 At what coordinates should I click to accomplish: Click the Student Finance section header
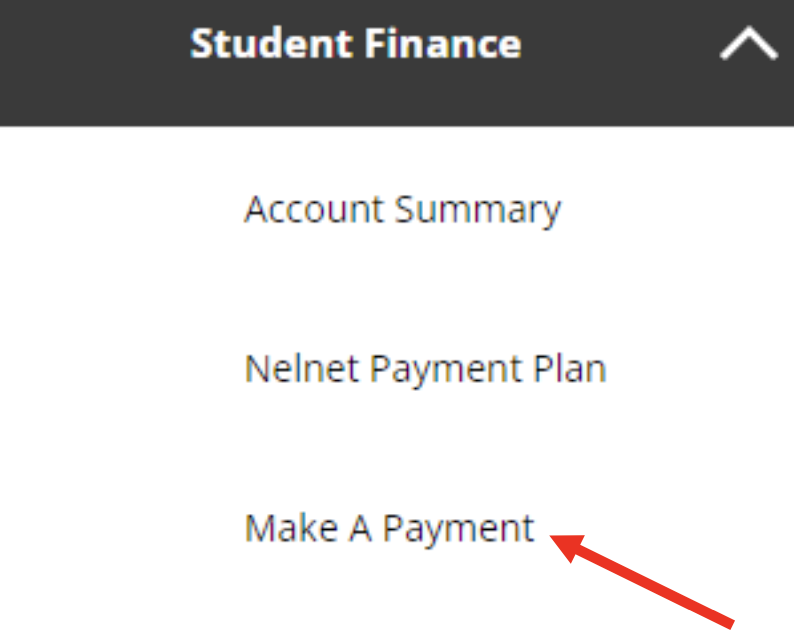pos(355,45)
